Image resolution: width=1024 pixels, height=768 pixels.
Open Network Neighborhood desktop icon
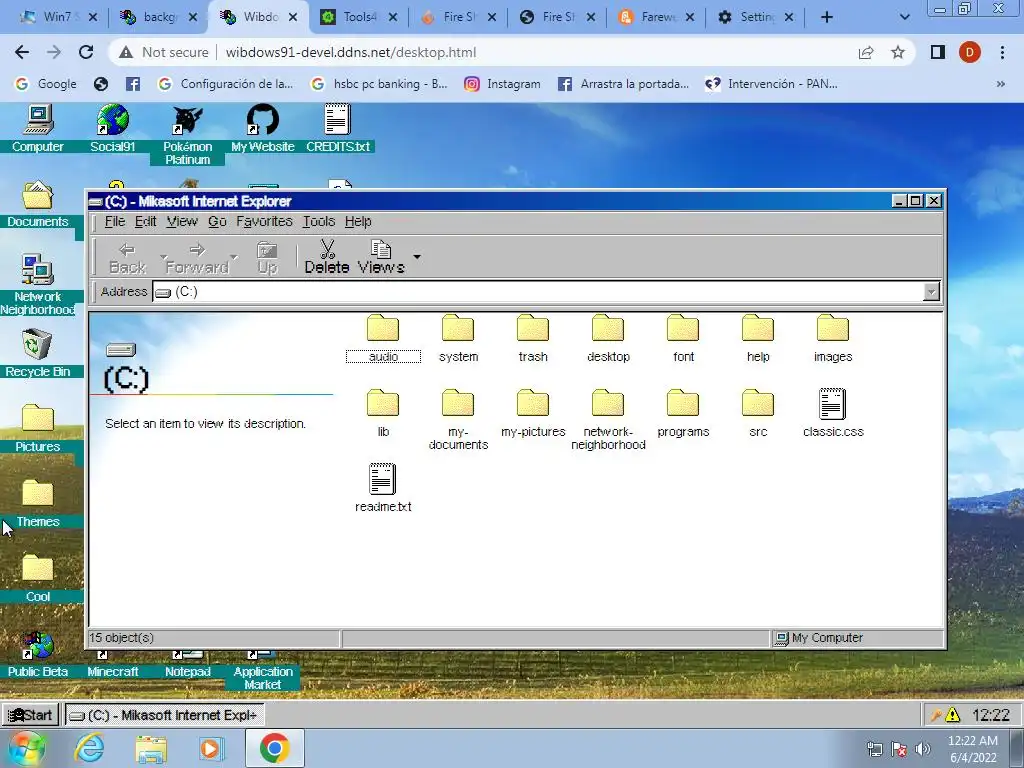[x=38, y=285]
